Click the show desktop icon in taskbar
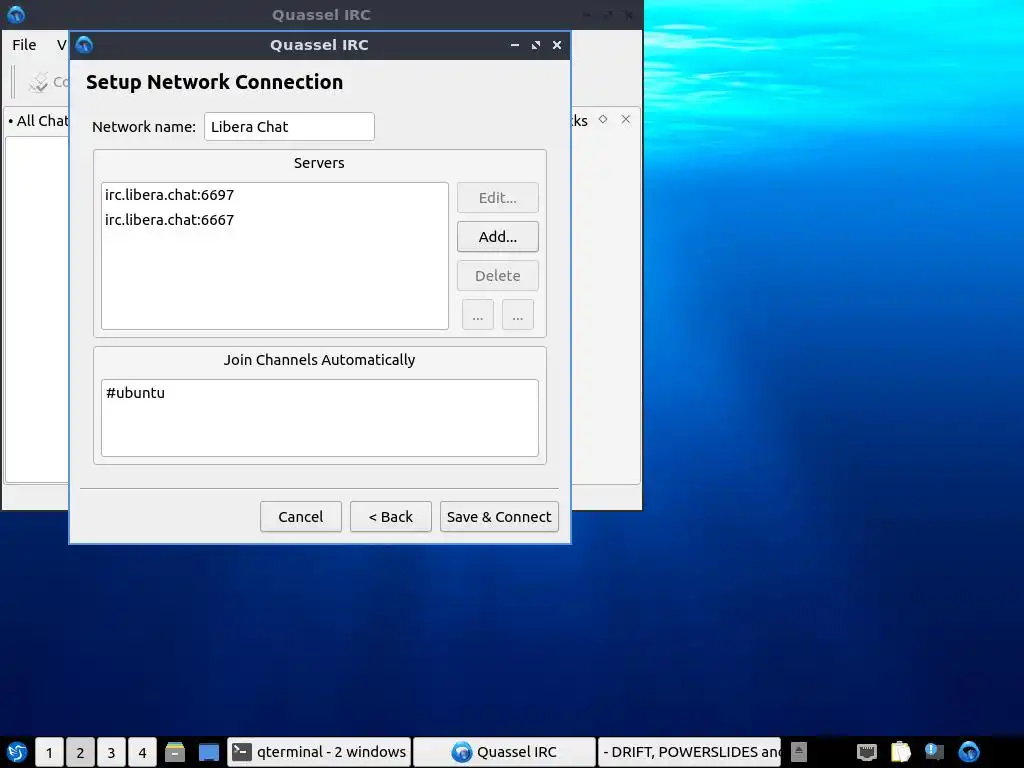The height and width of the screenshot is (768, 1024). click(x=209, y=752)
